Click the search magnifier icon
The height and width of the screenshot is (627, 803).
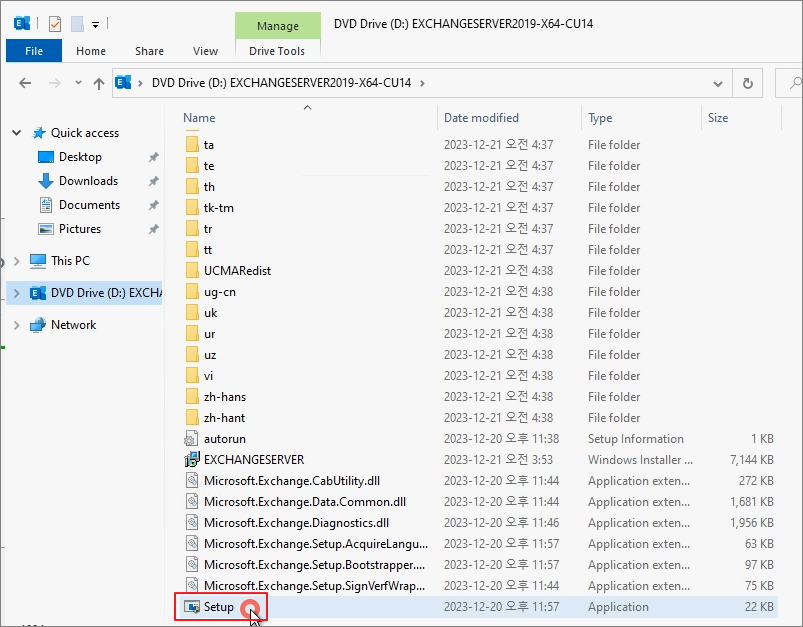pos(794,83)
